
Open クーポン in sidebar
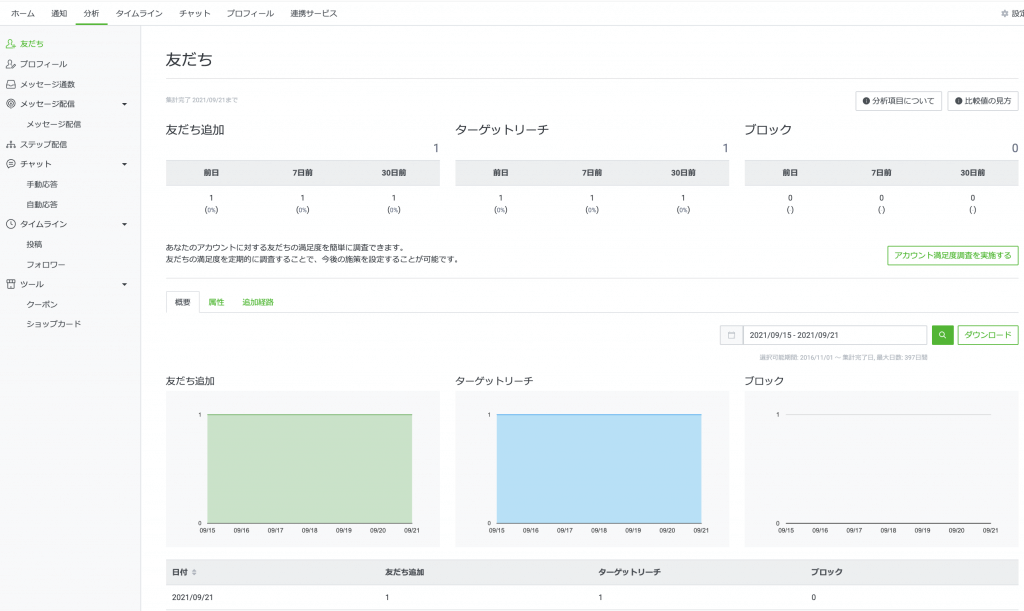tap(42, 304)
